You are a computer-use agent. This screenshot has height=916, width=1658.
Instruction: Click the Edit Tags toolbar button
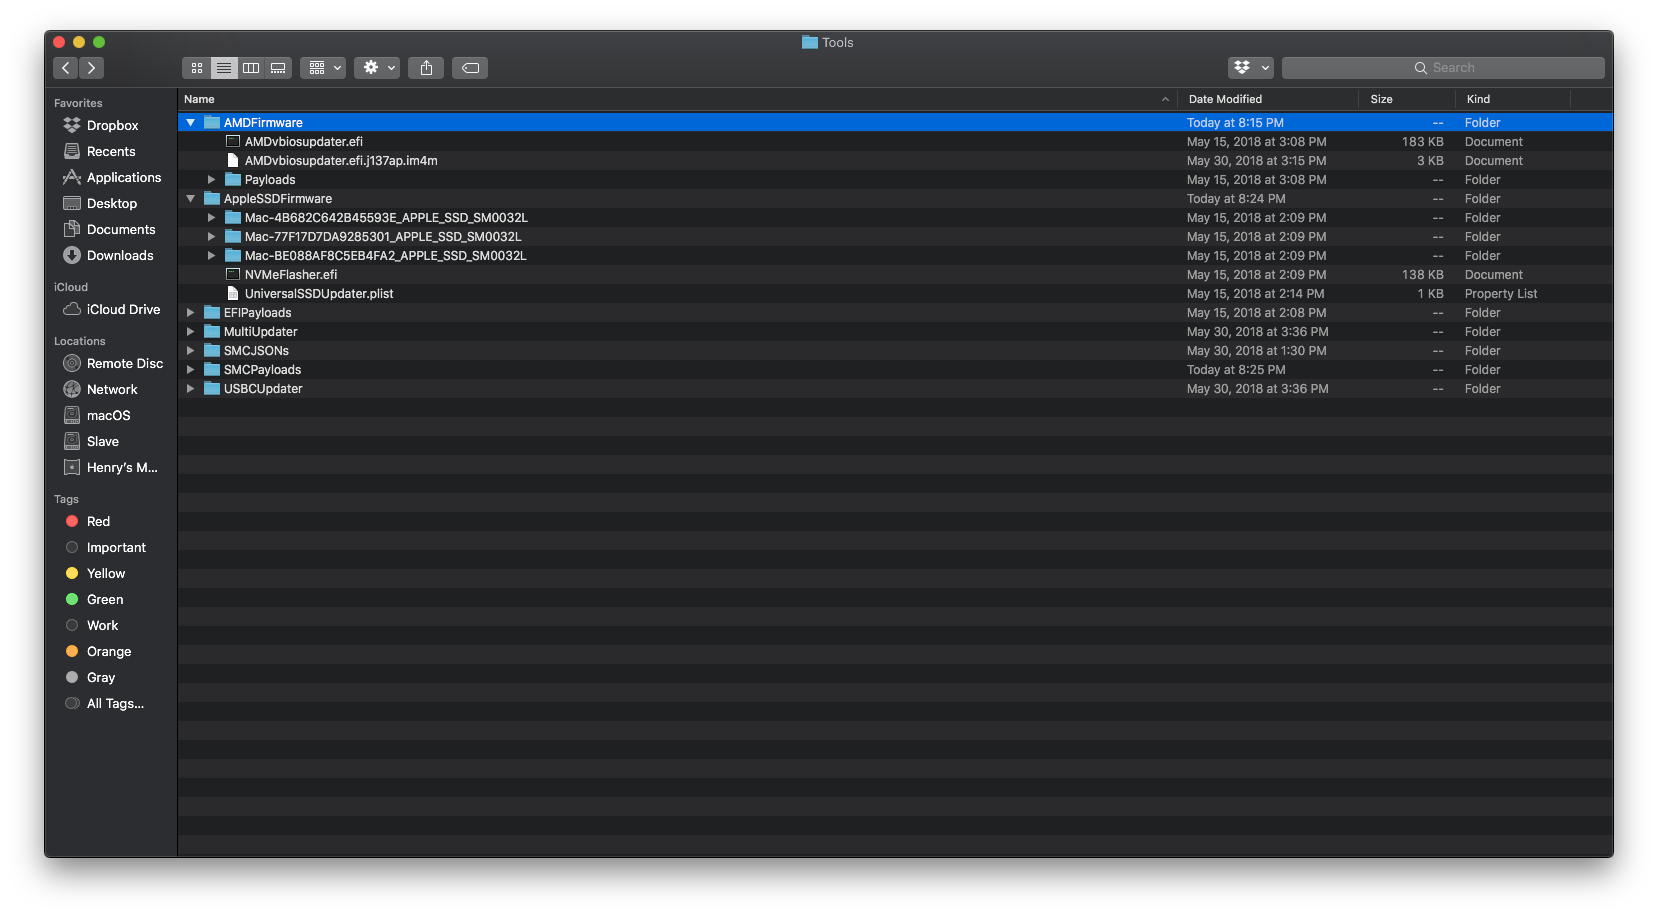click(470, 68)
